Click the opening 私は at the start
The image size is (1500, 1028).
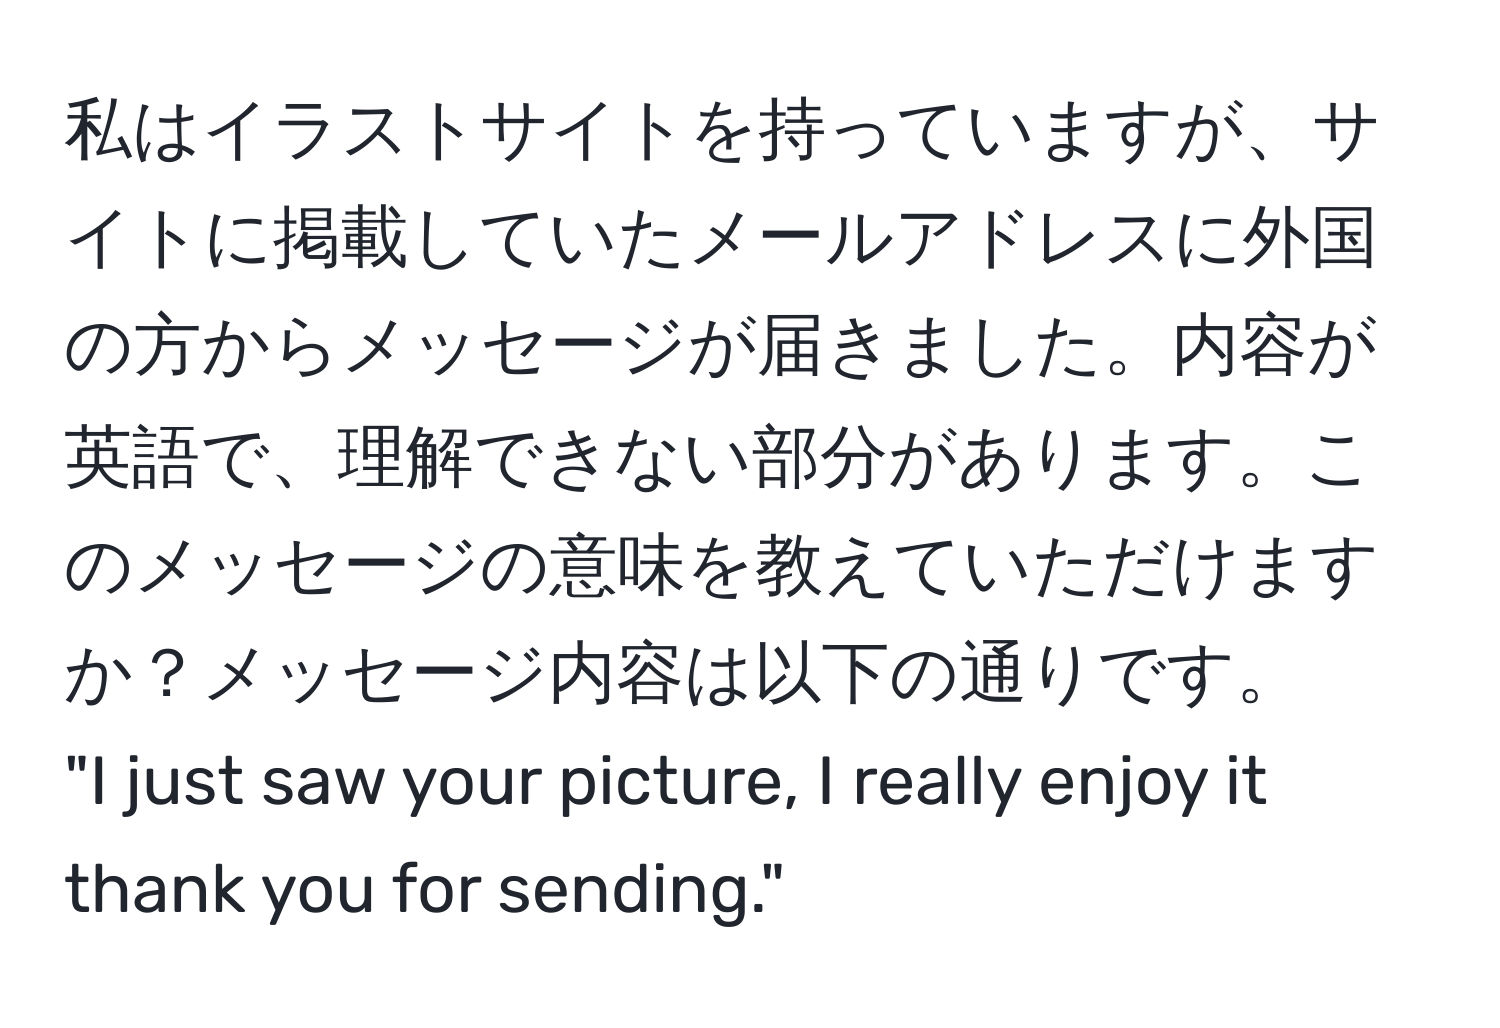coord(133,133)
